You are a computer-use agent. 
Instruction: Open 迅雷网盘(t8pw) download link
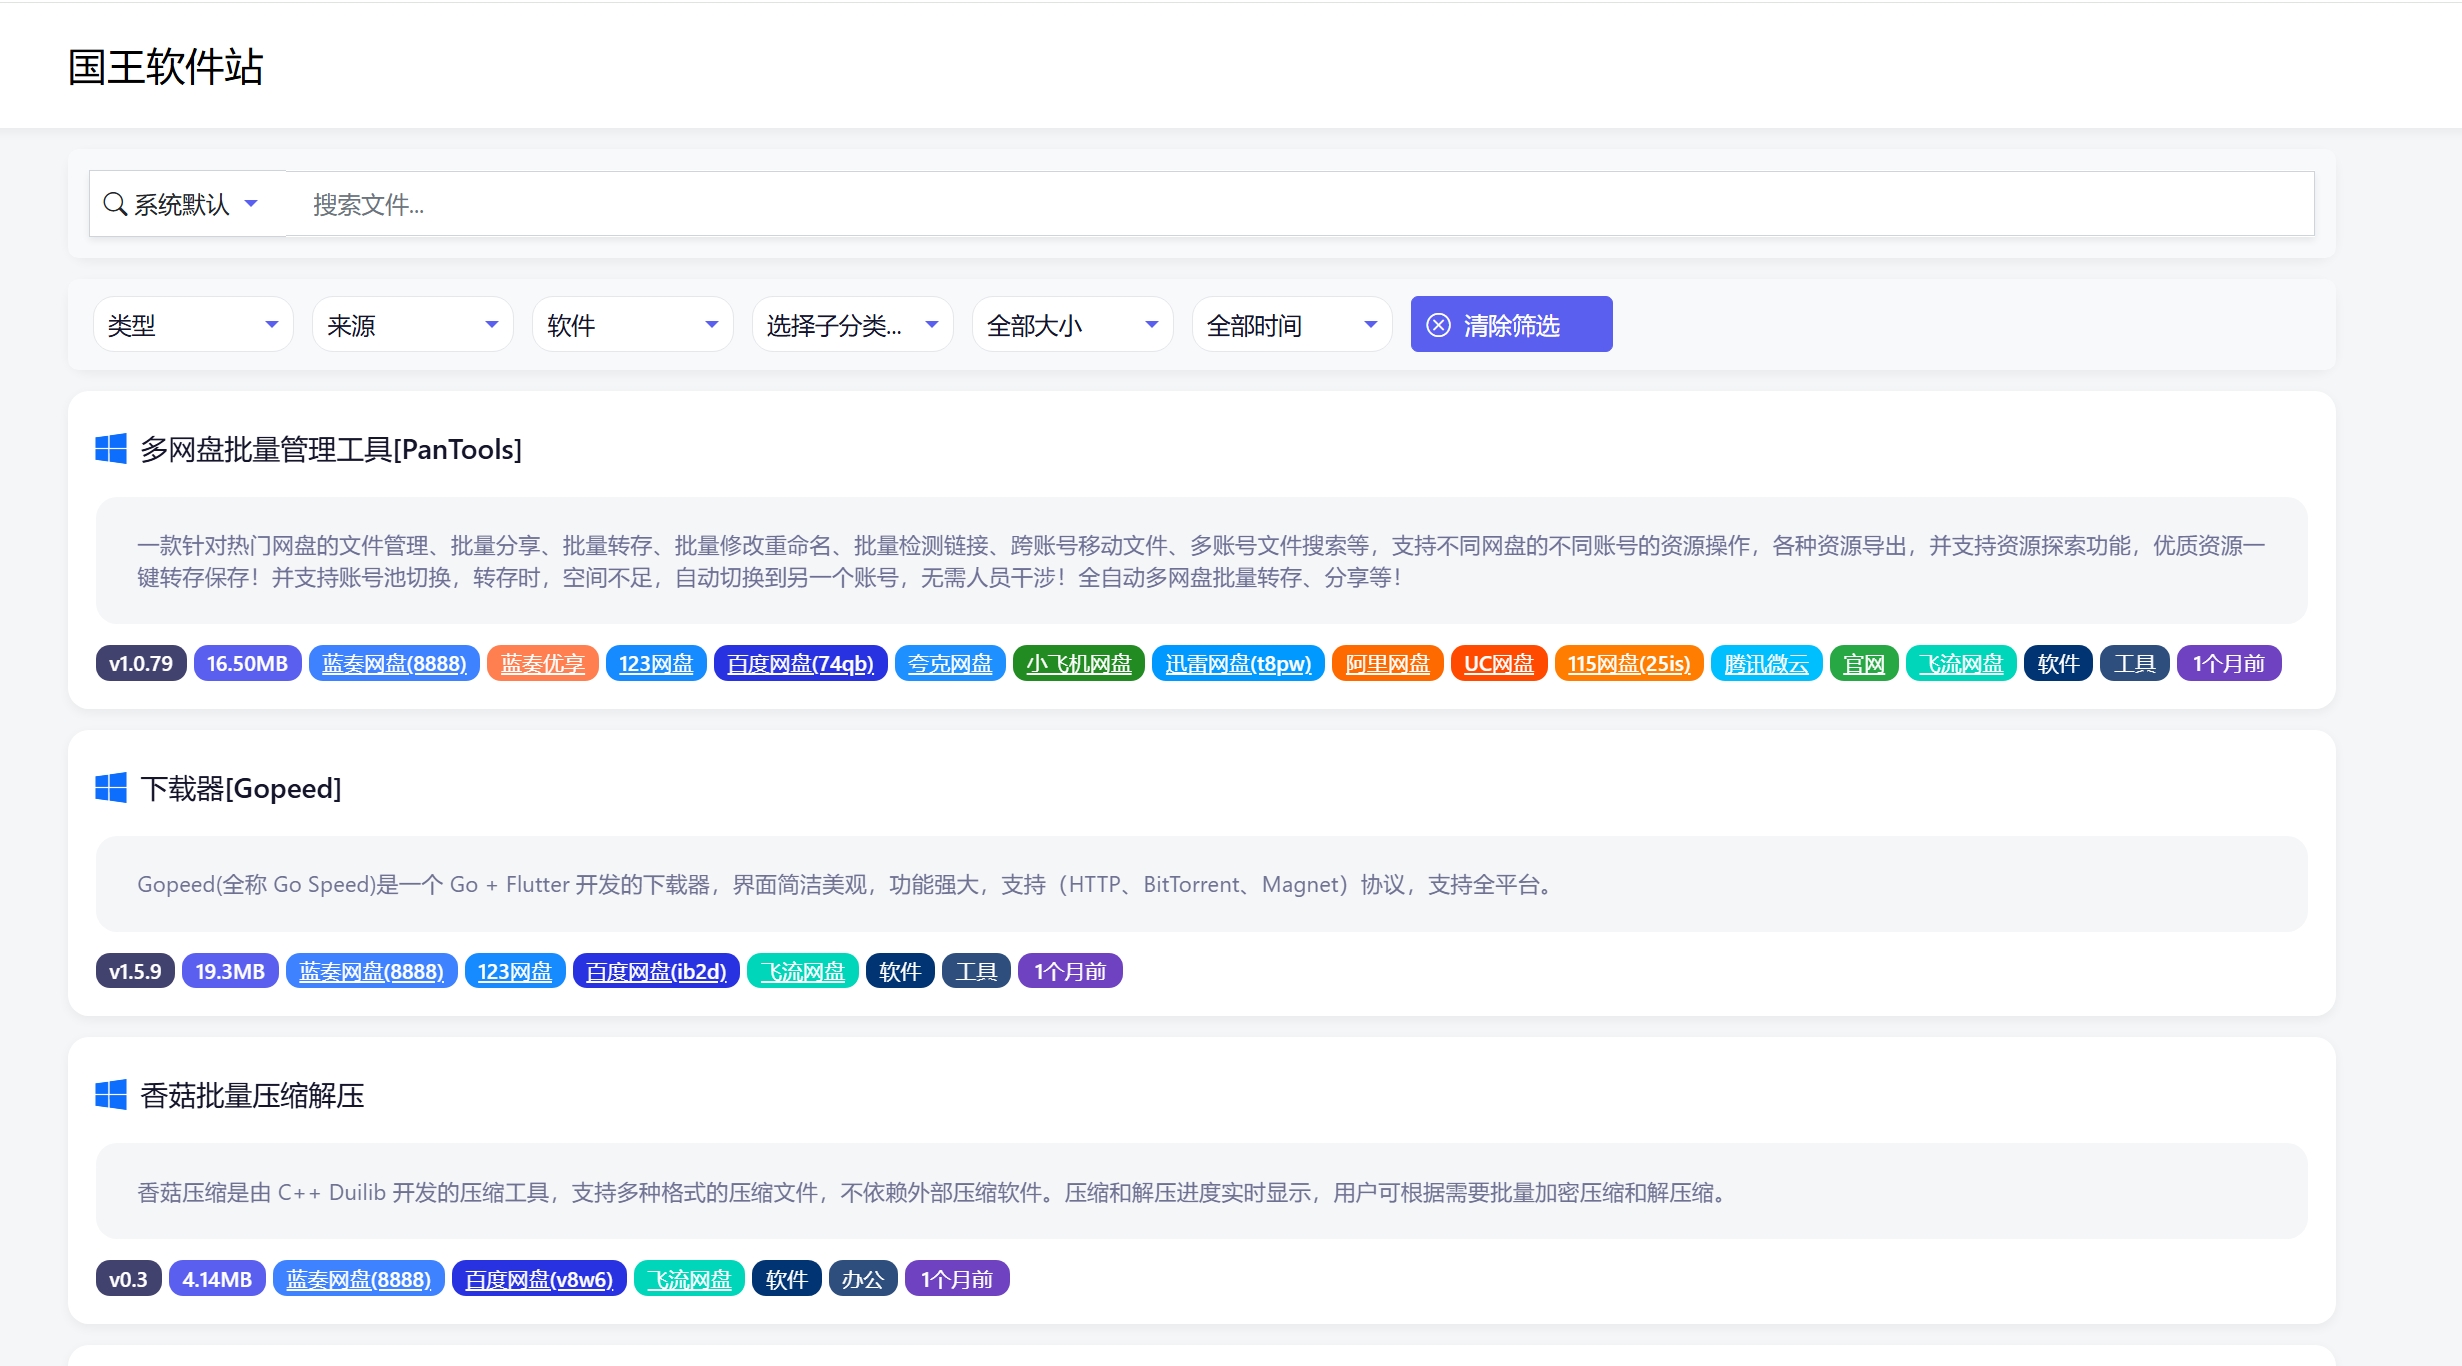[1238, 663]
